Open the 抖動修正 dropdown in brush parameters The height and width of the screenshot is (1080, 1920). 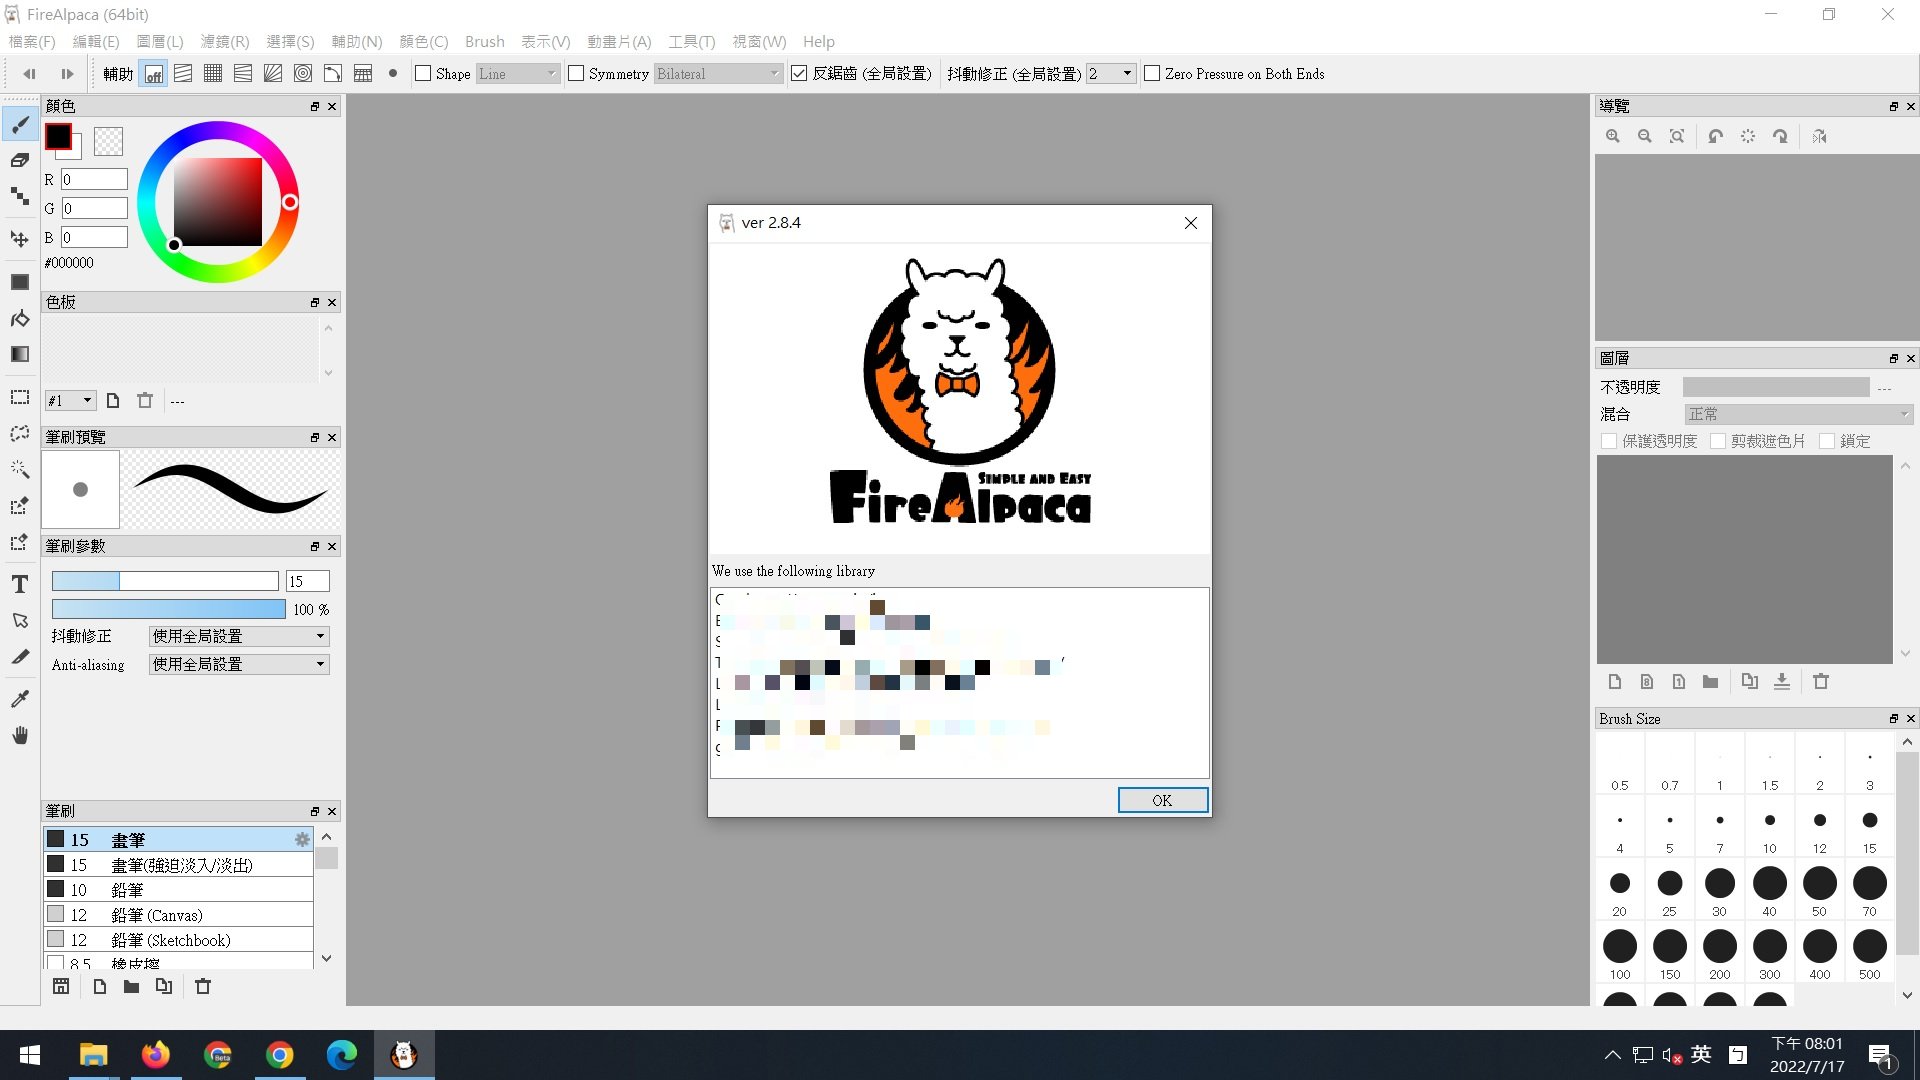pyautogui.click(x=239, y=636)
